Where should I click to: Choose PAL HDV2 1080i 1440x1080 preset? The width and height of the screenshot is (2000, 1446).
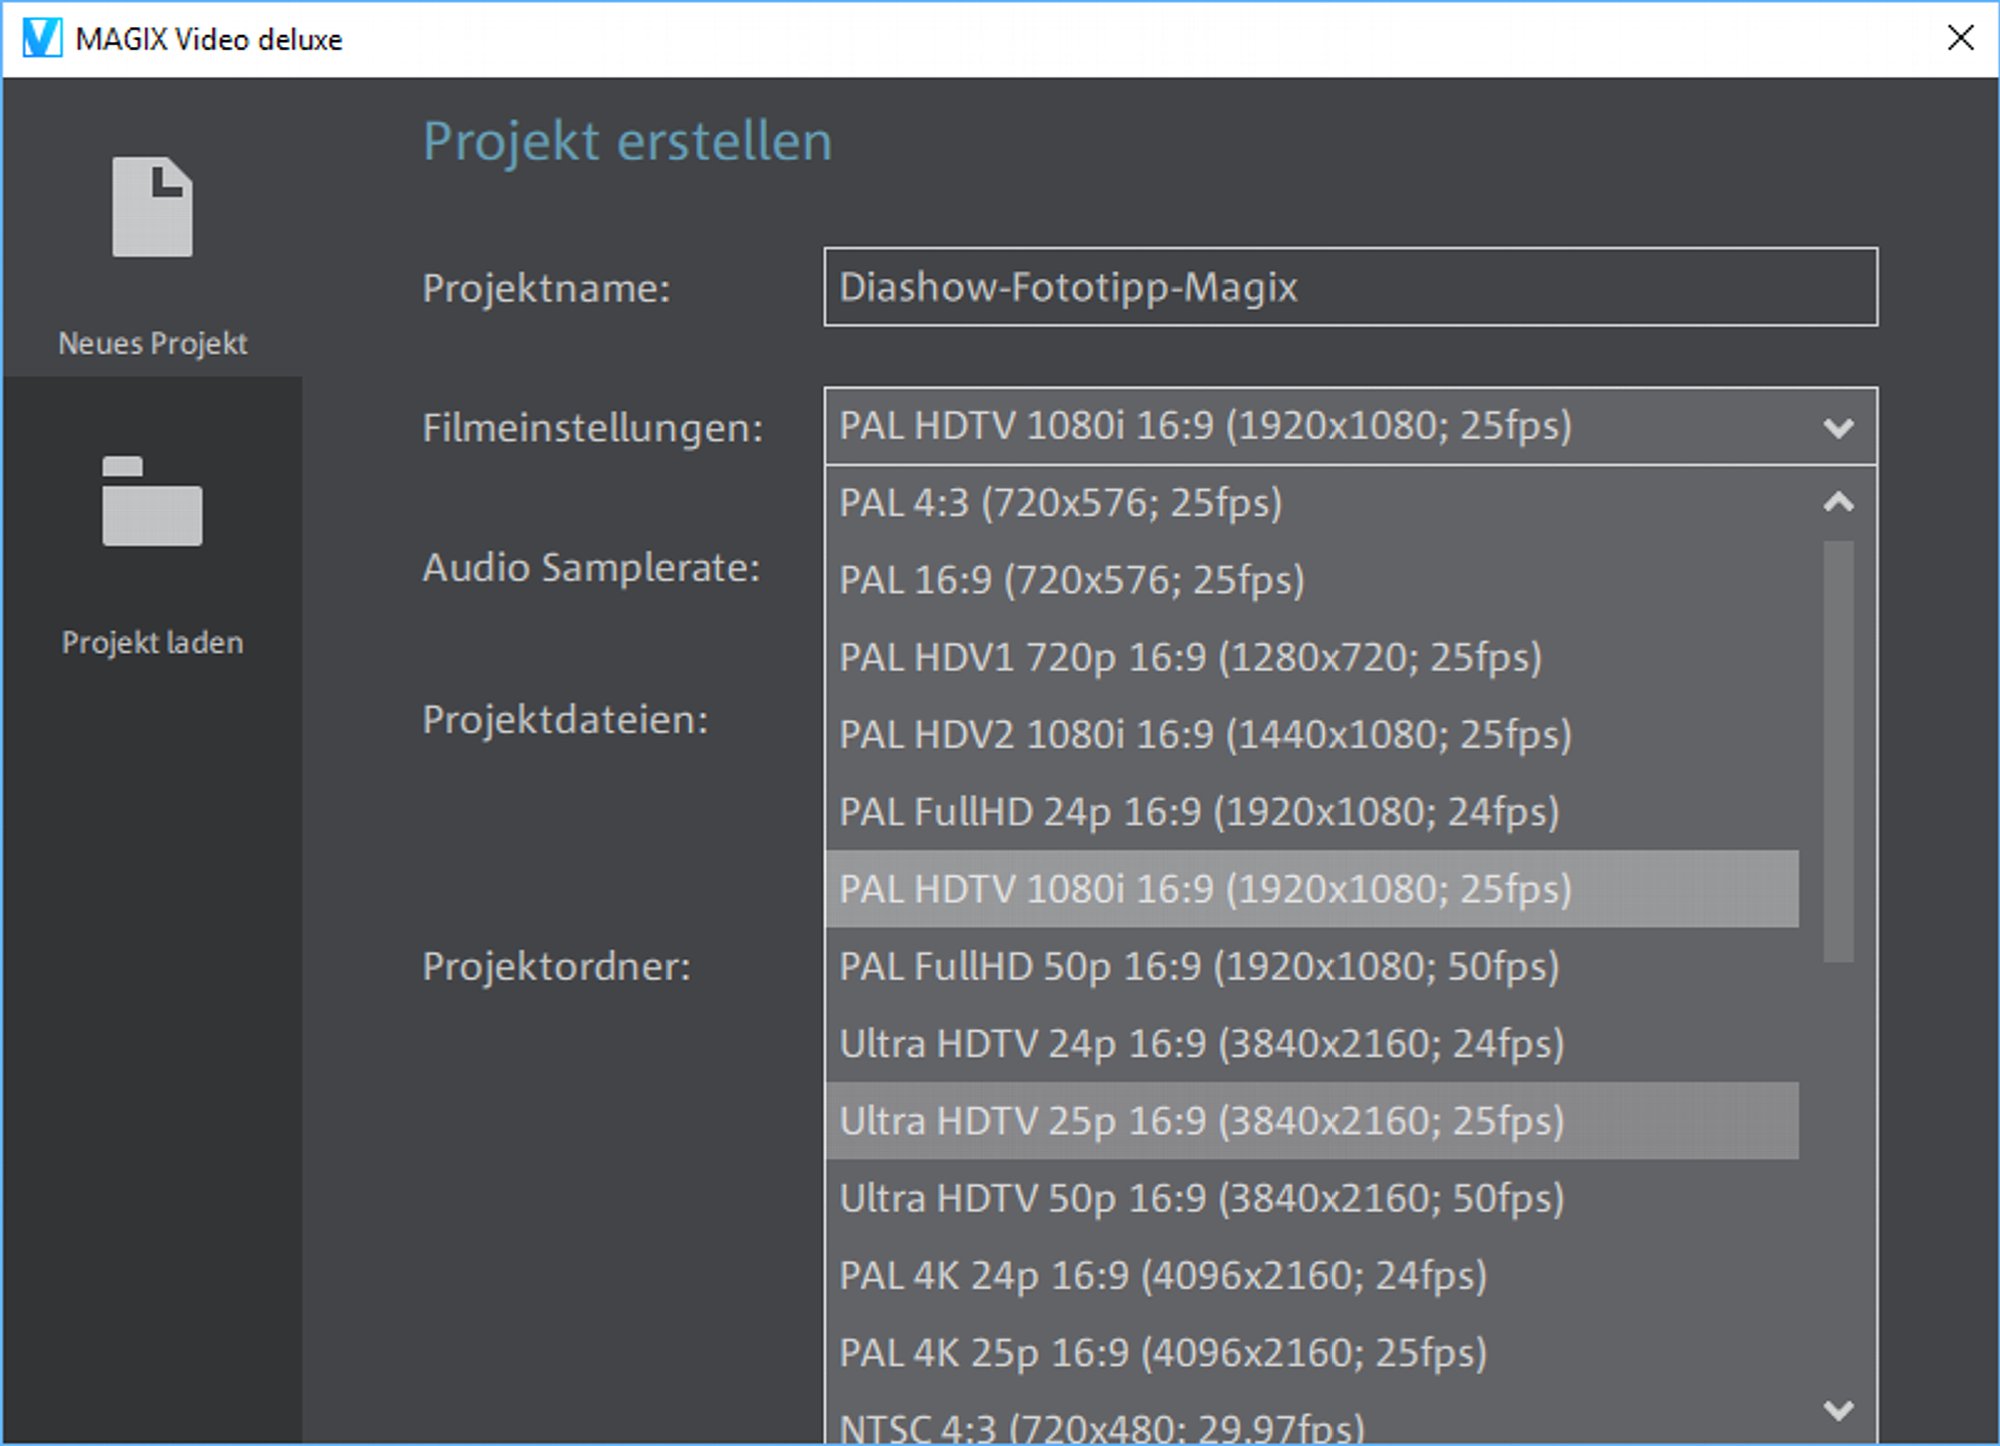point(1205,735)
